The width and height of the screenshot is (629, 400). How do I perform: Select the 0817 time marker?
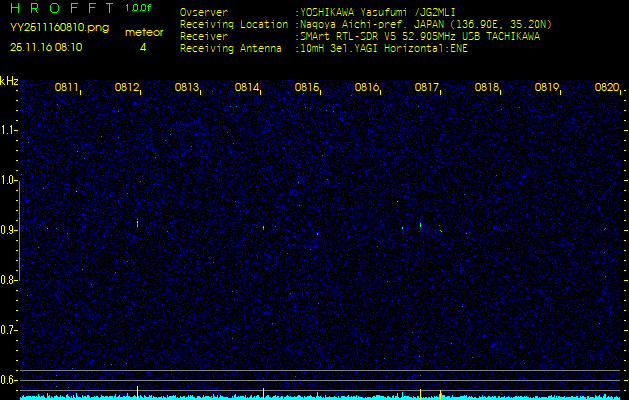click(x=427, y=88)
